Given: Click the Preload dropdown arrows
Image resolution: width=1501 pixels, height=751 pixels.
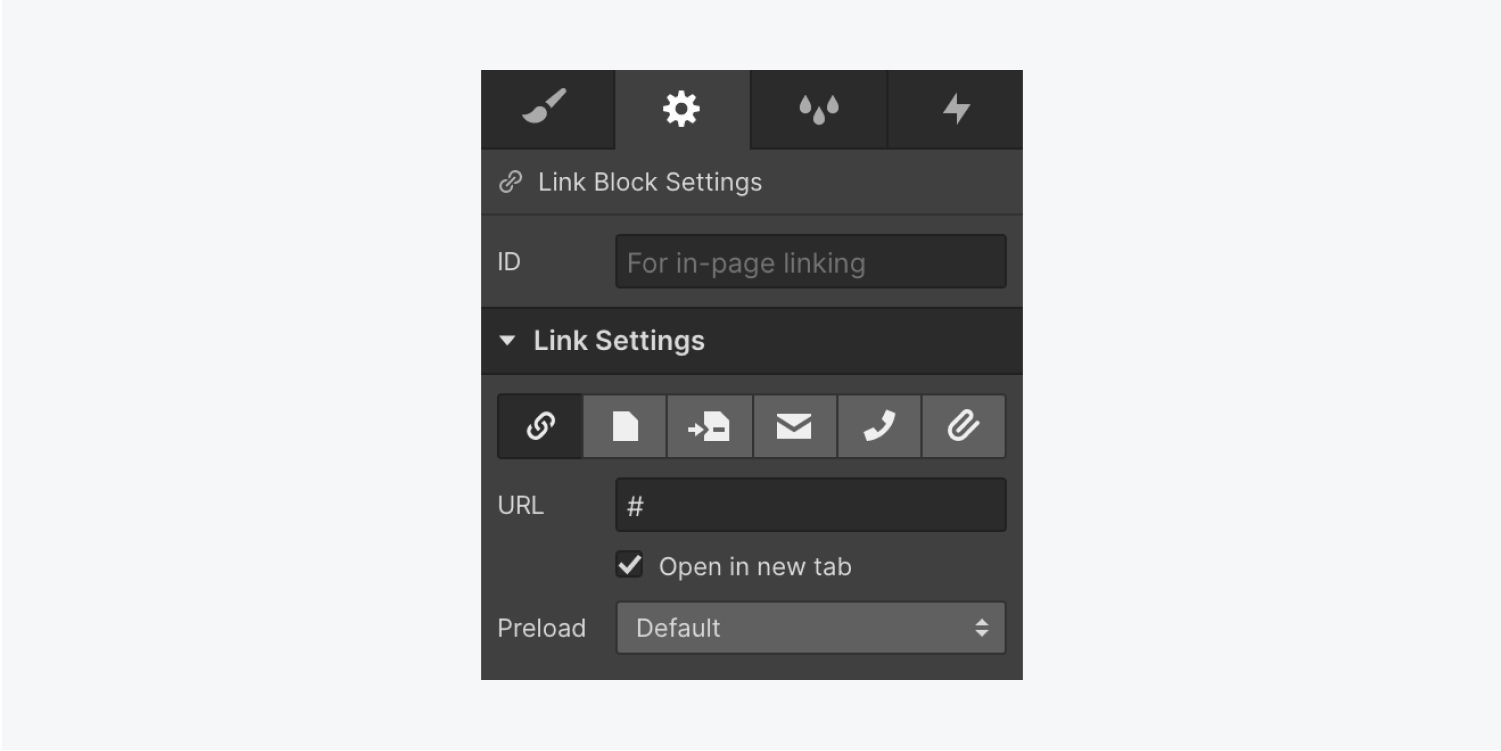Looking at the screenshot, I should (x=982, y=628).
